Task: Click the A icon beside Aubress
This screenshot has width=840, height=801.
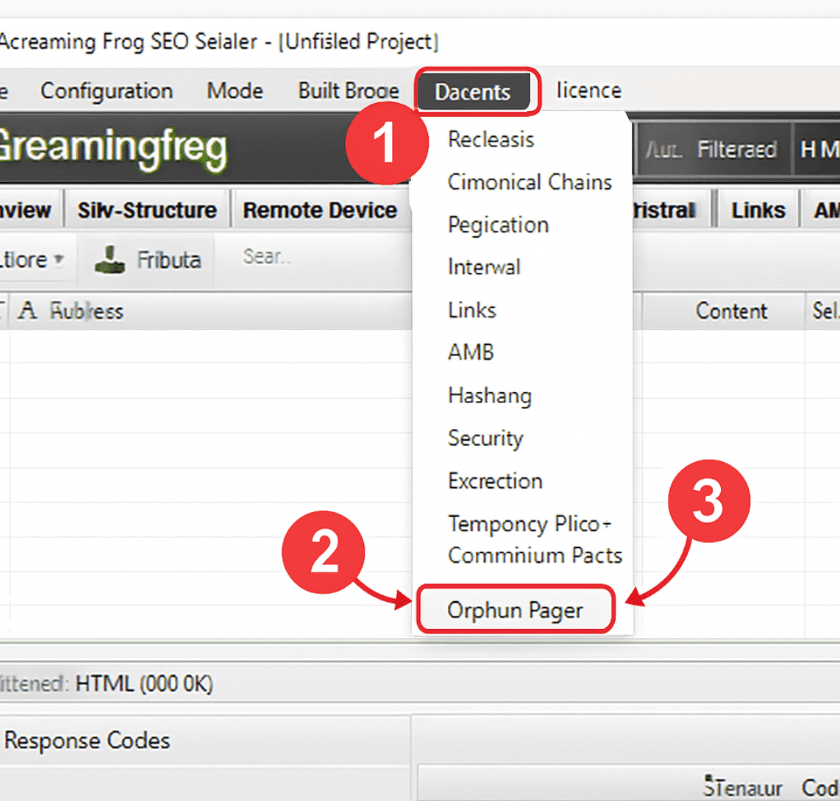Action: (27, 311)
